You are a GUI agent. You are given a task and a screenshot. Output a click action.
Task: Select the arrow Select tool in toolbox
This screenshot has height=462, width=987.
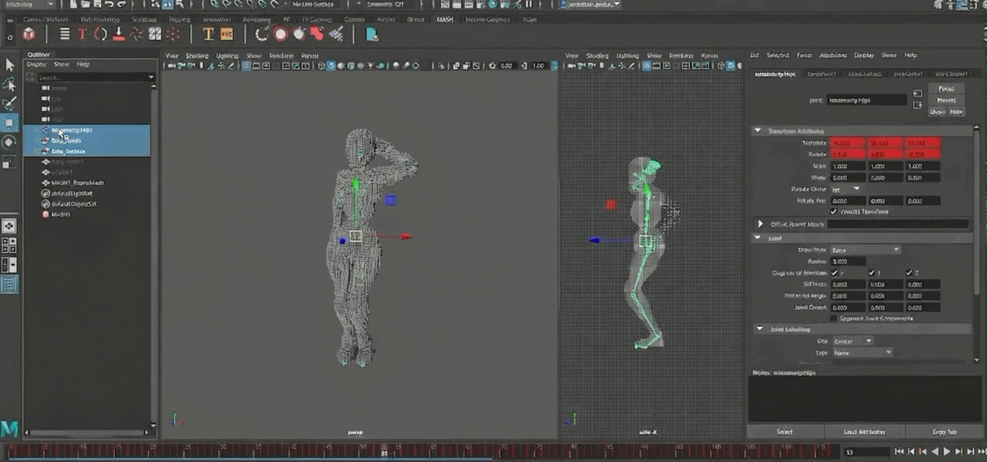tap(10, 65)
